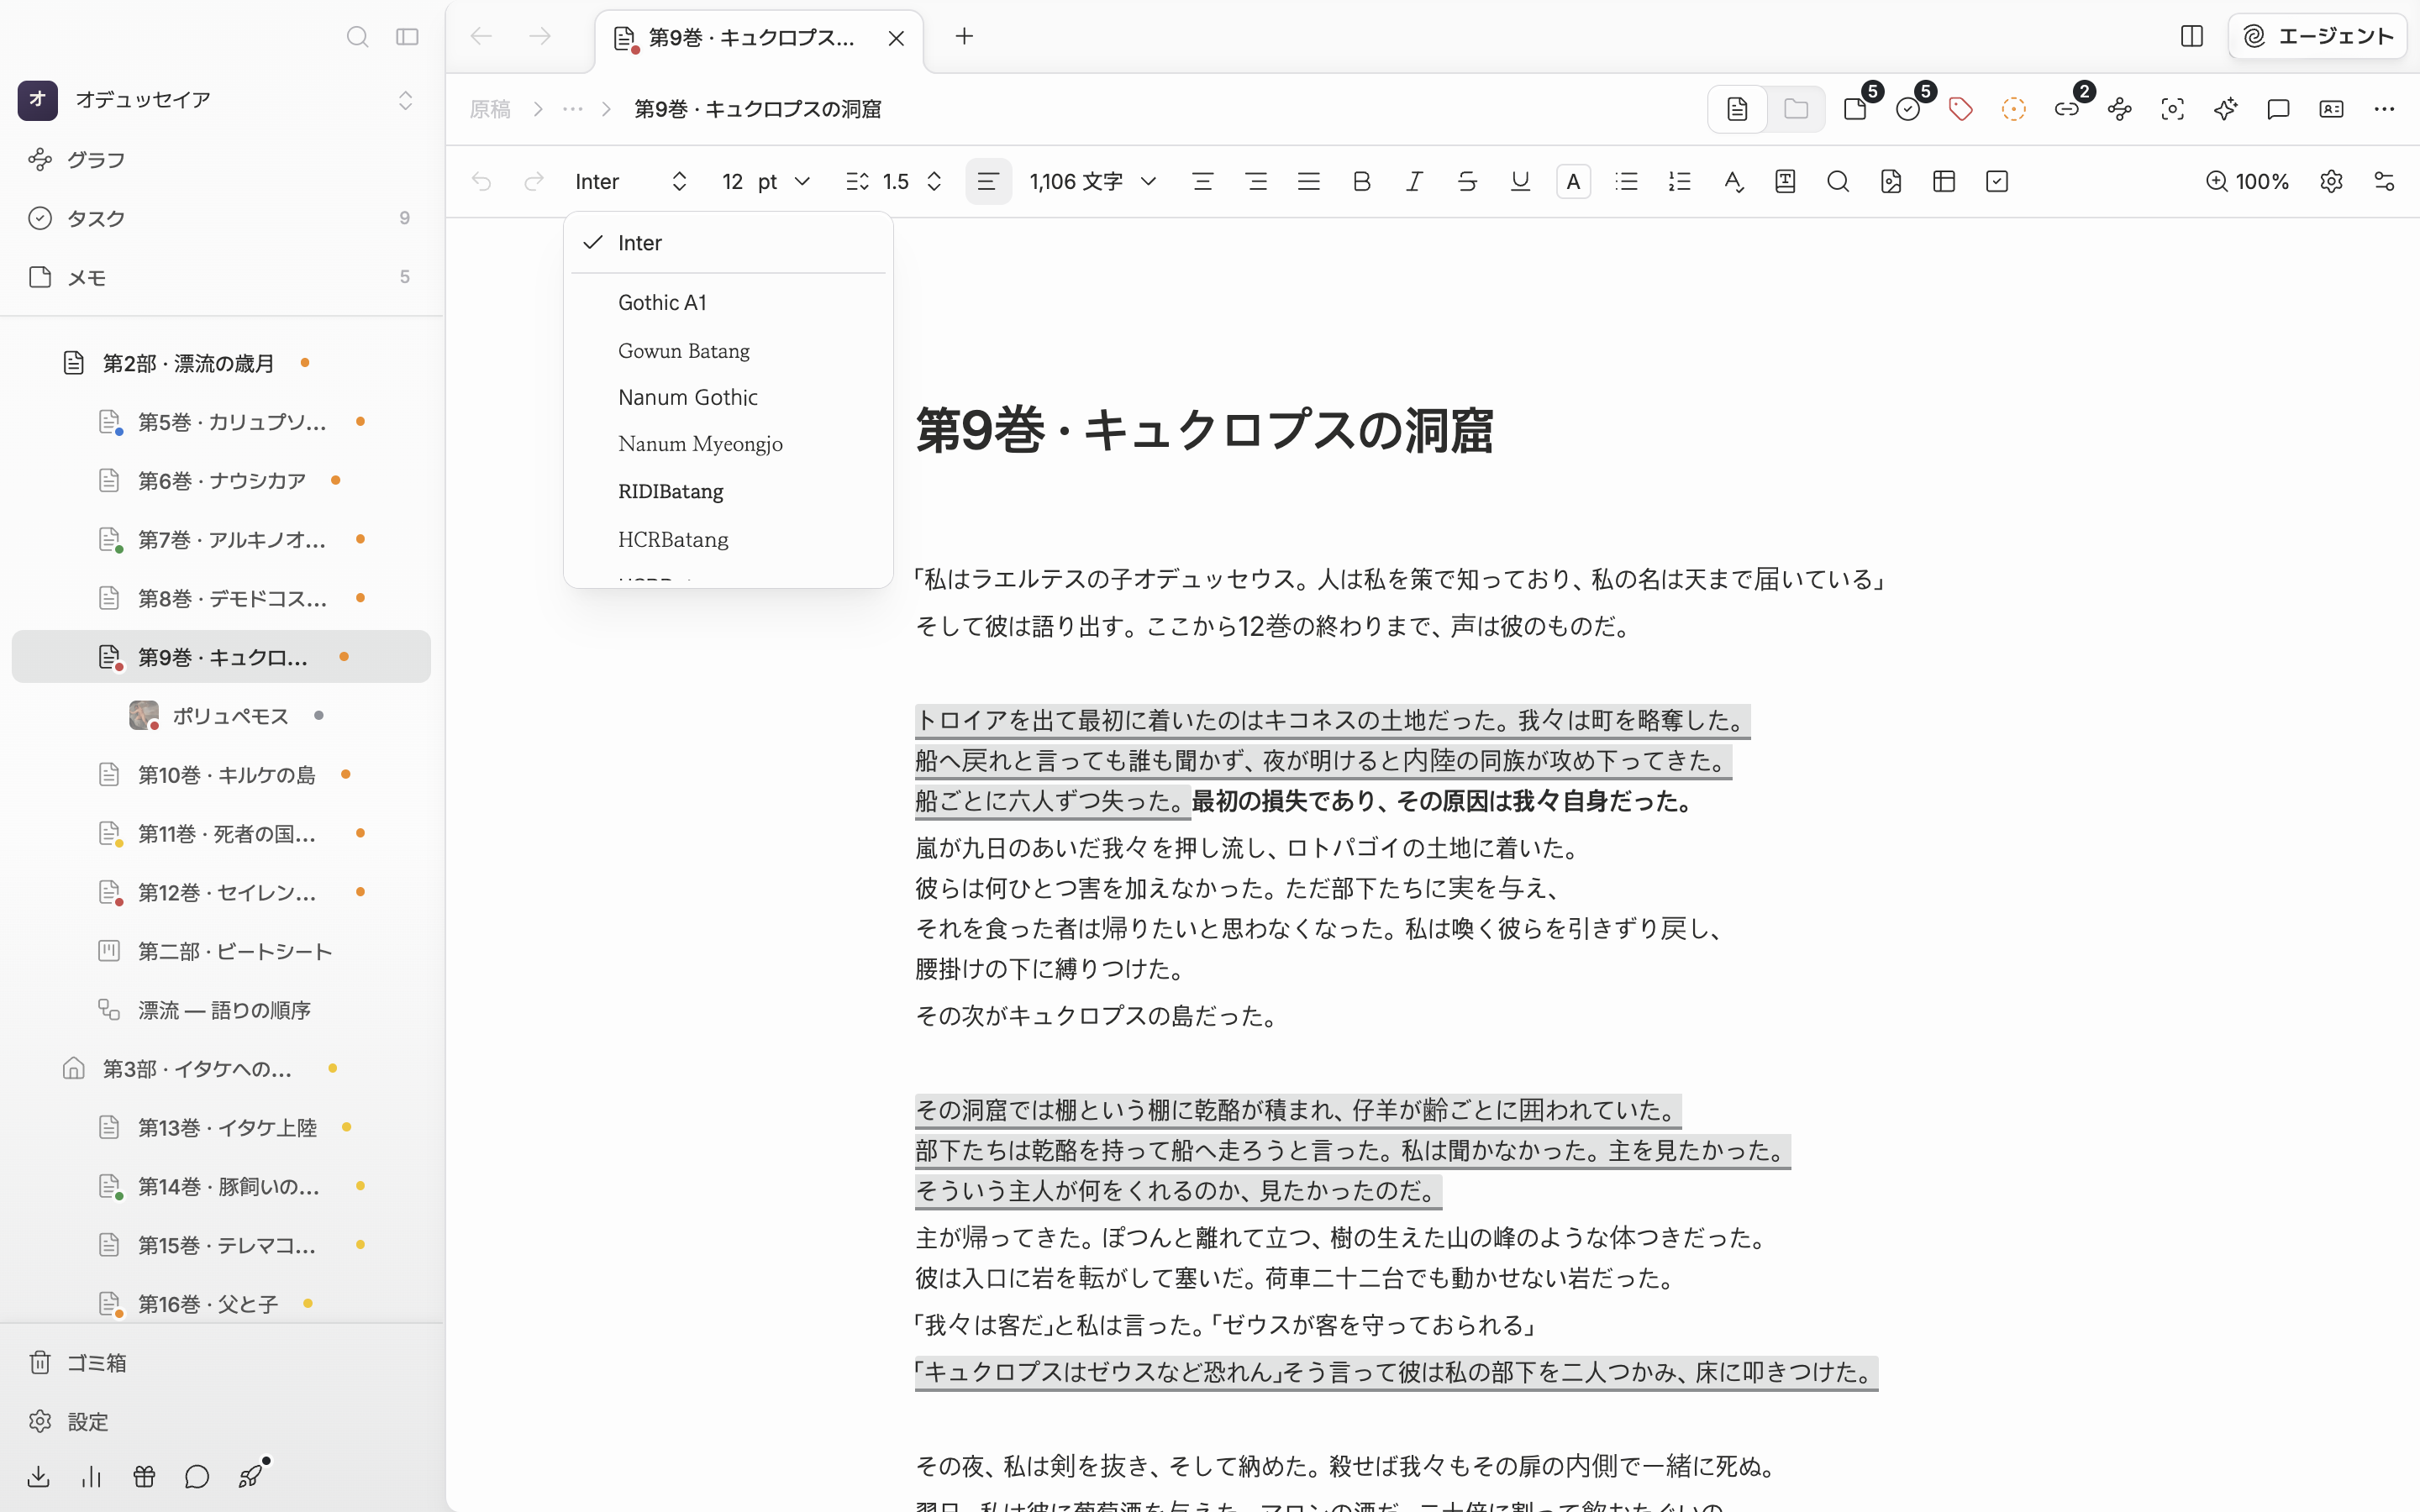Switch to folder view mode
This screenshot has height=1512, width=2420.
(1796, 109)
